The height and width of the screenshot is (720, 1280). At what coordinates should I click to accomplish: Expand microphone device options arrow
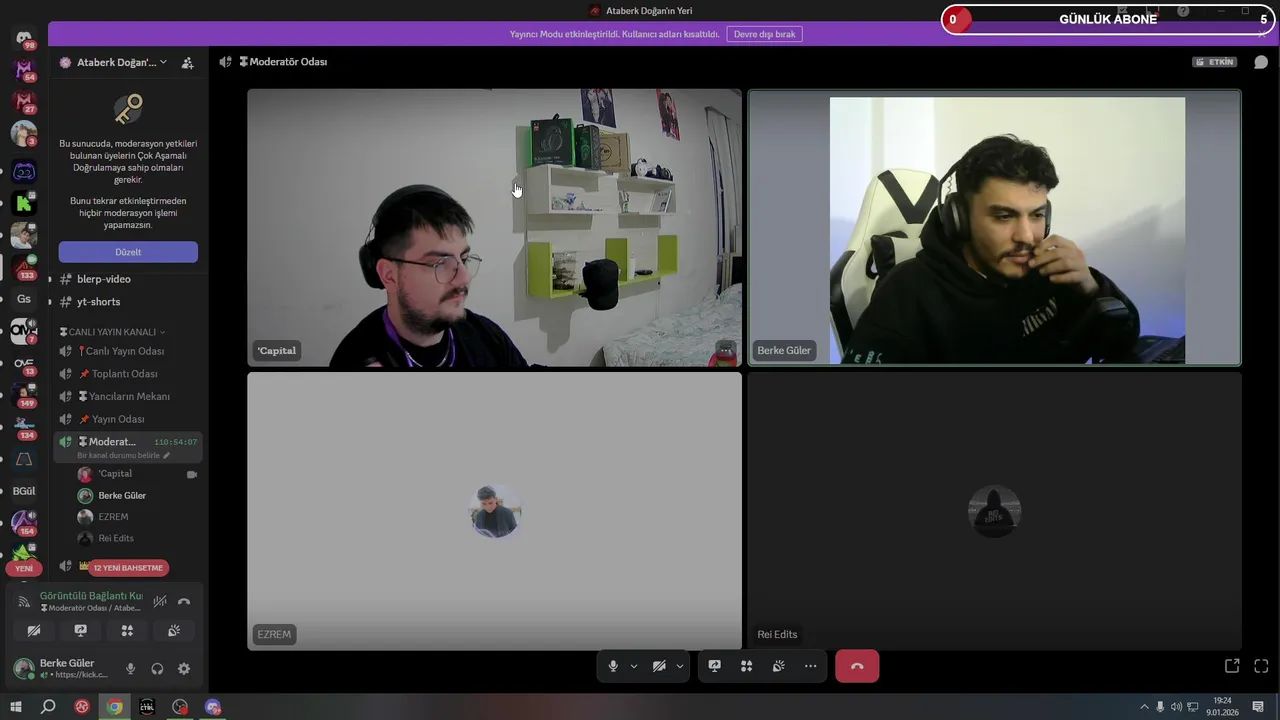(x=634, y=666)
